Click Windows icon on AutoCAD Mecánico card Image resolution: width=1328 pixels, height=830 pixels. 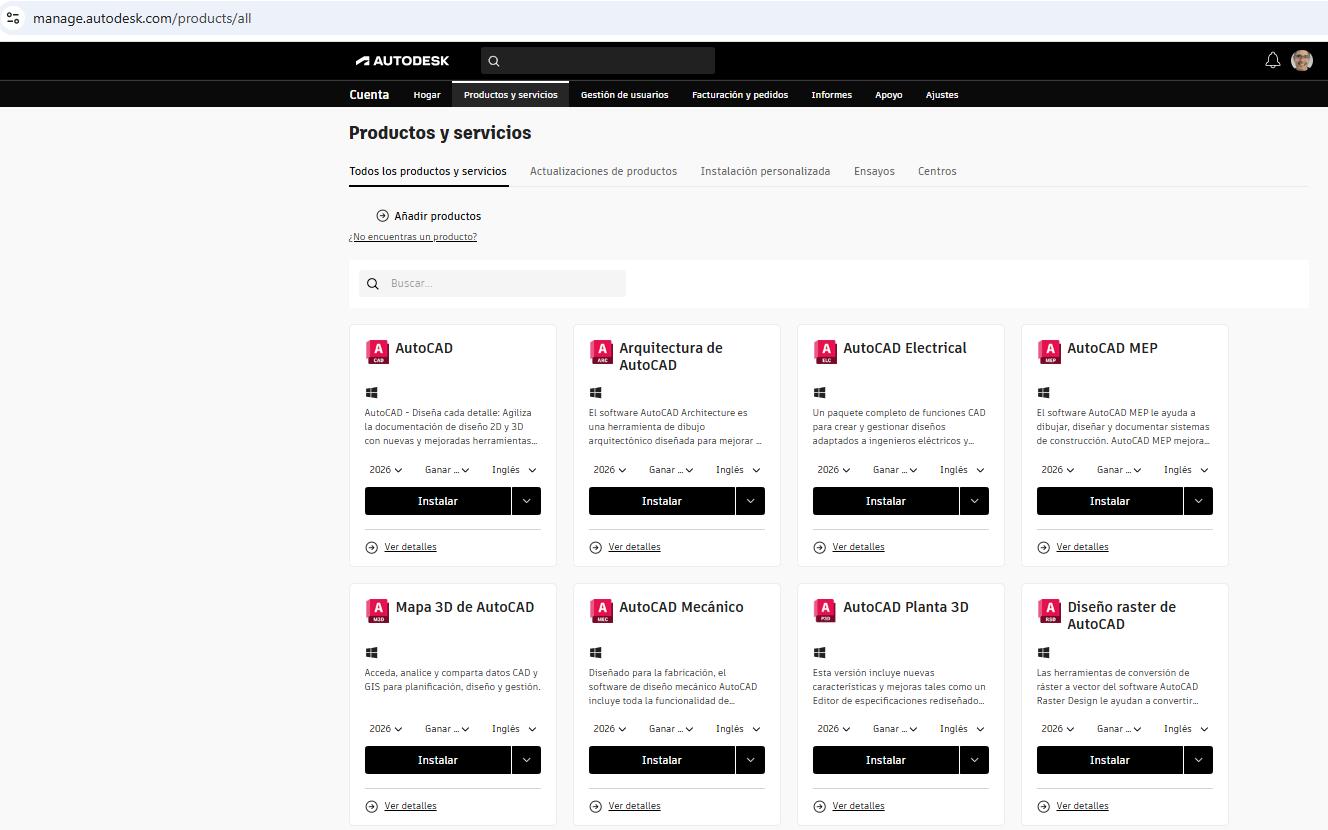(596, 652)
